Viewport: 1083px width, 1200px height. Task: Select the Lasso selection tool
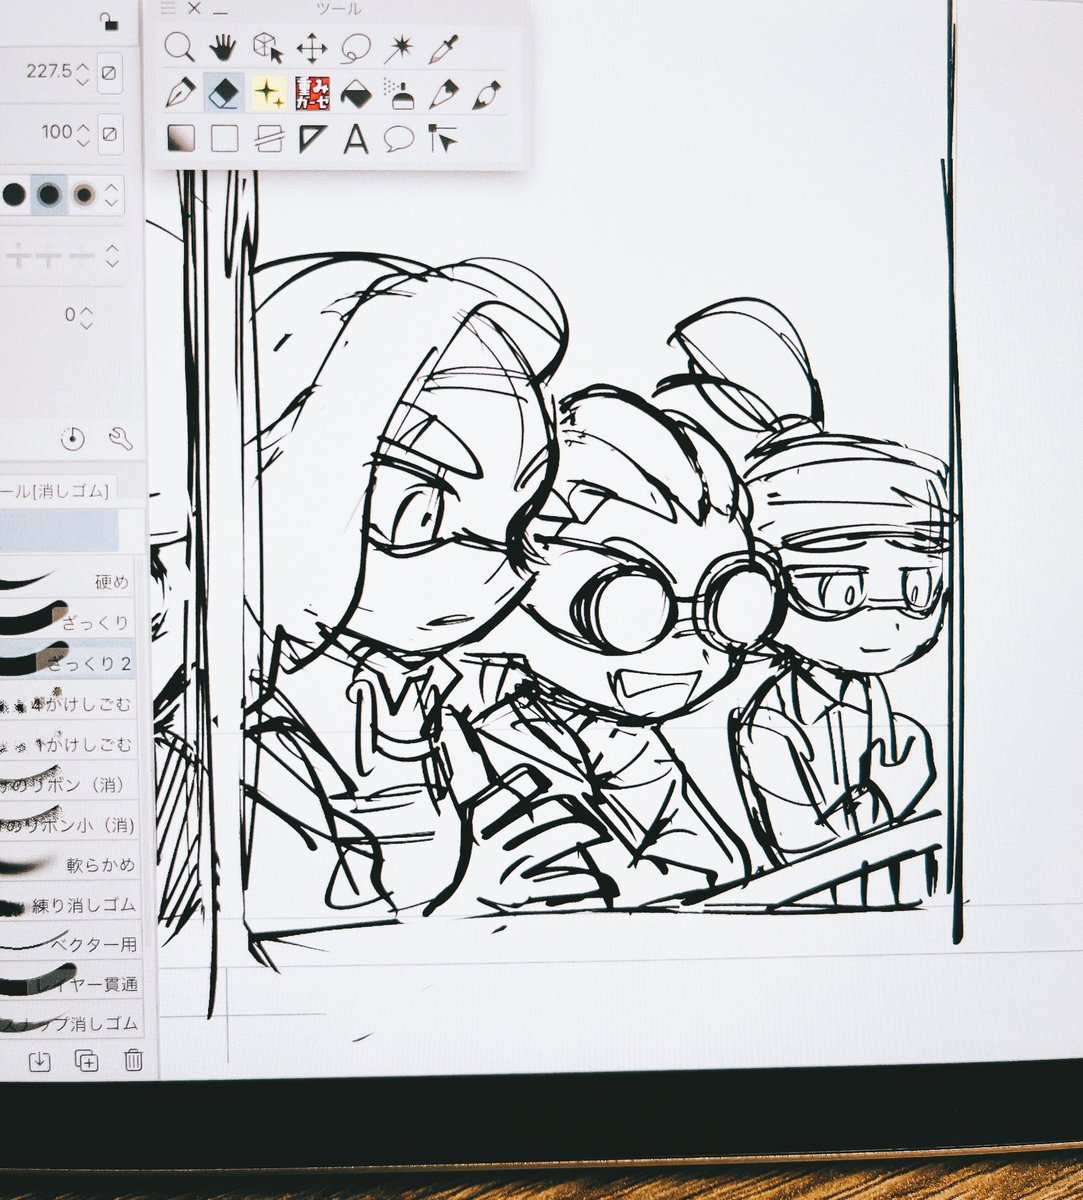356,47
